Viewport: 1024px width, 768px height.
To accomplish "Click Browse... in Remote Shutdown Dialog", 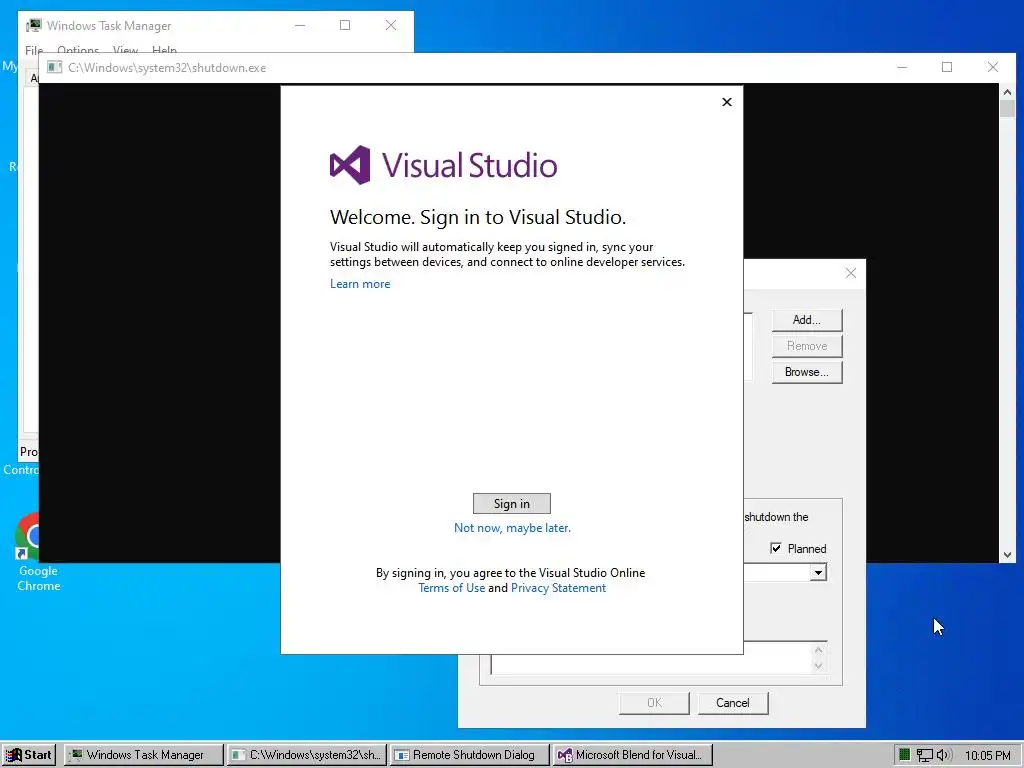I will (807, 372).
